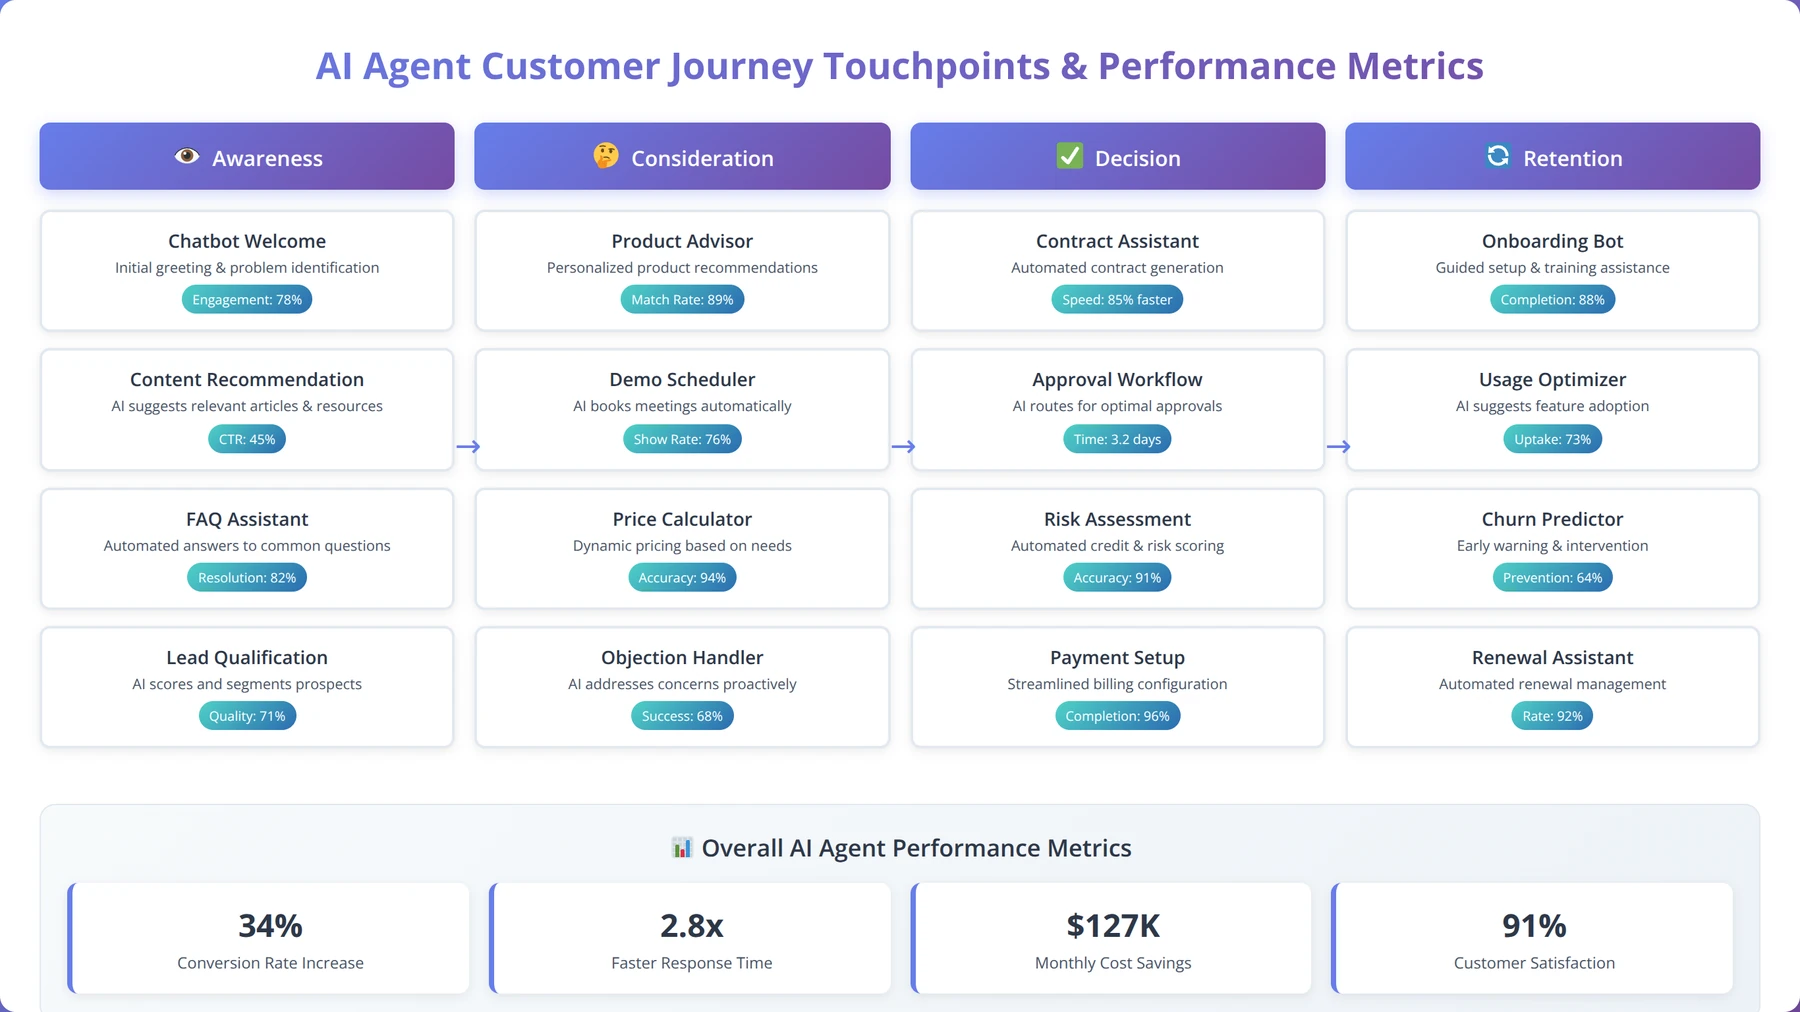Select the Awareness stage header
1800x1012 pixels.
(247, 156)
